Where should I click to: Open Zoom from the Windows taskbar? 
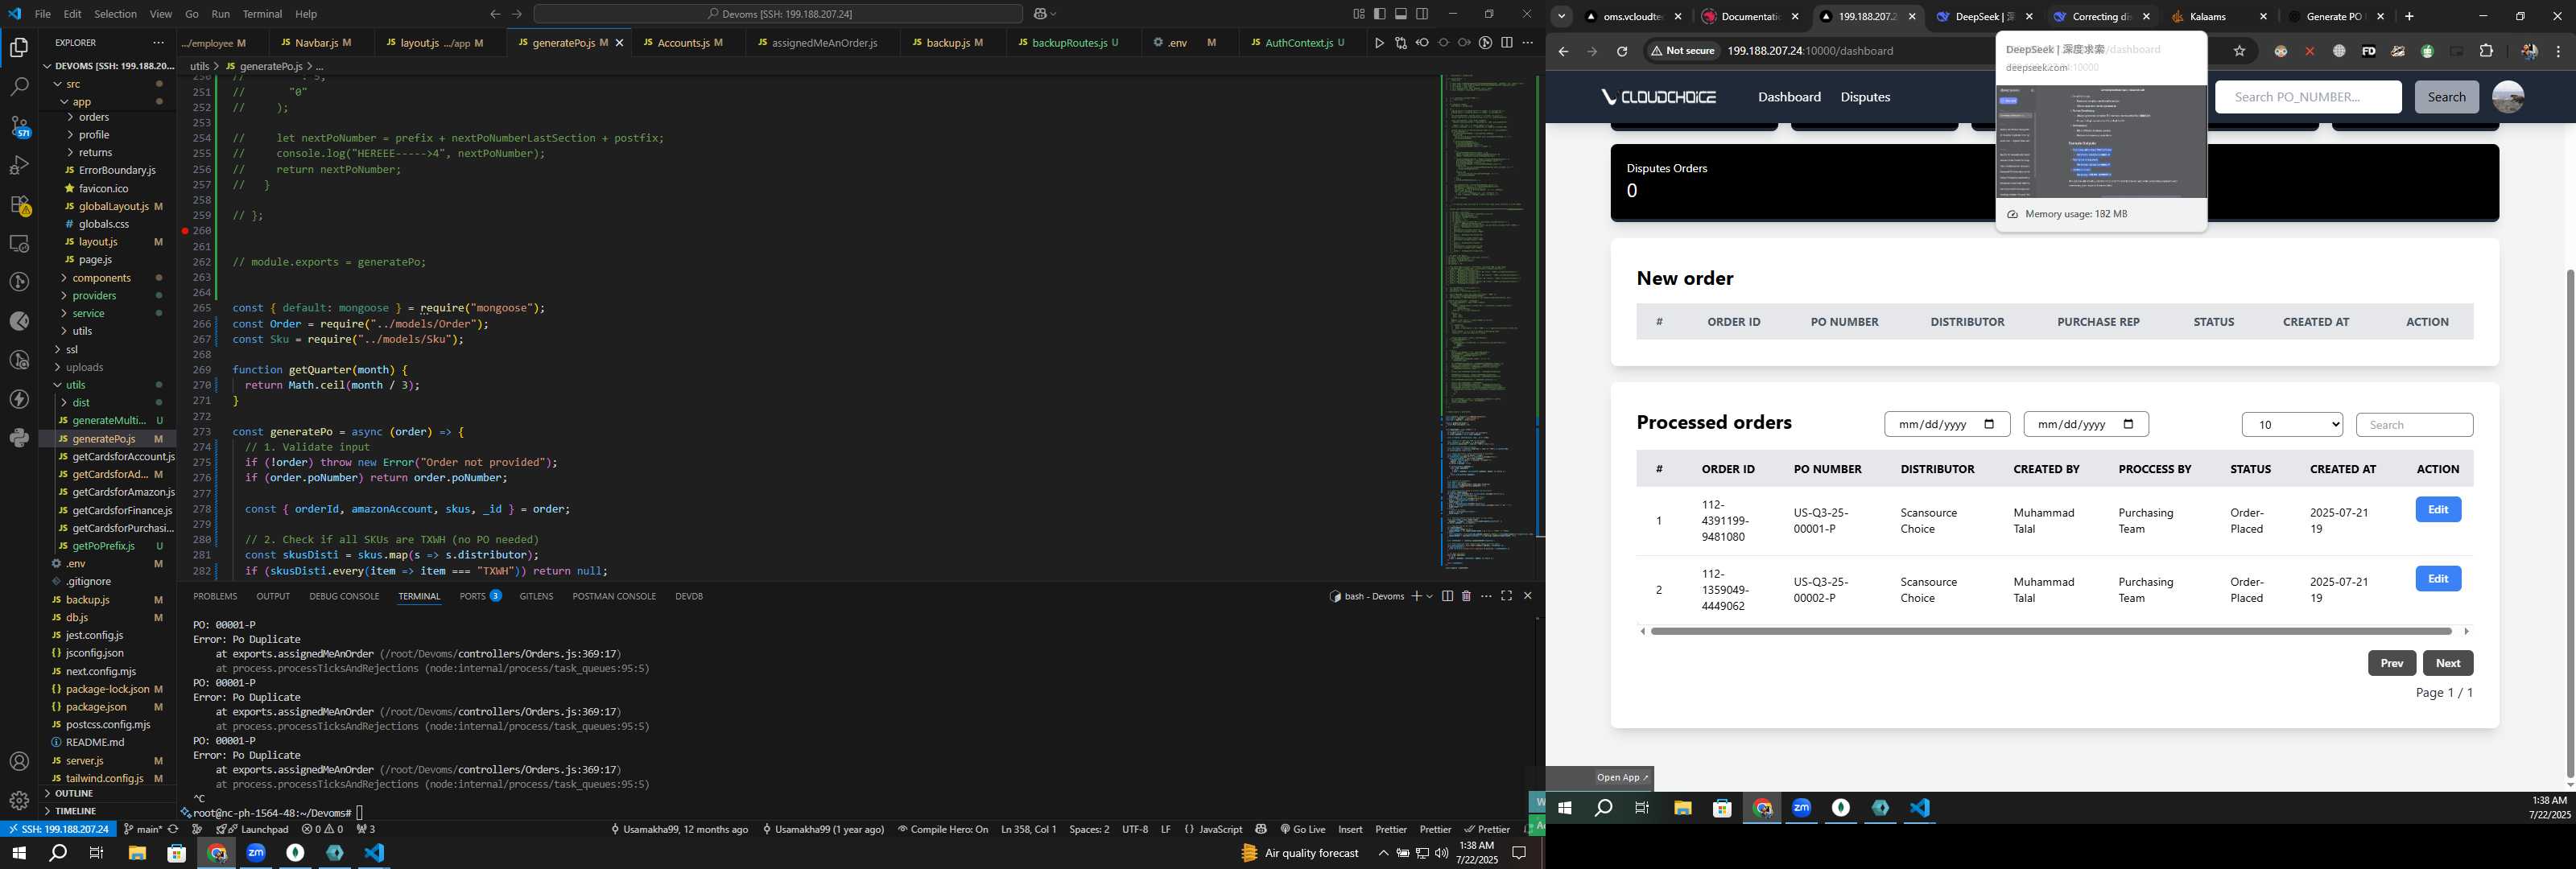tap(256, 853)
